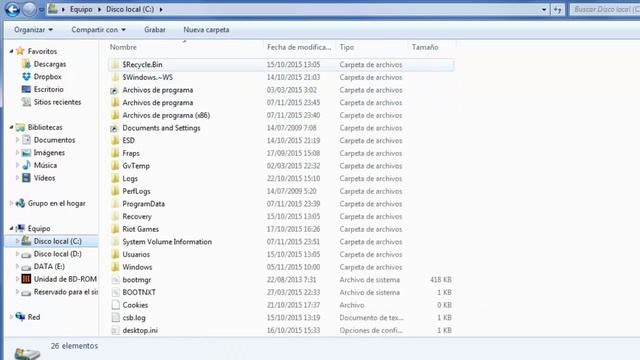Open the dropdown arrow after Disco local breadcrumb
The height and width of the screenshot is (360, 640).
pyautogui.click(x=161, y=9)
